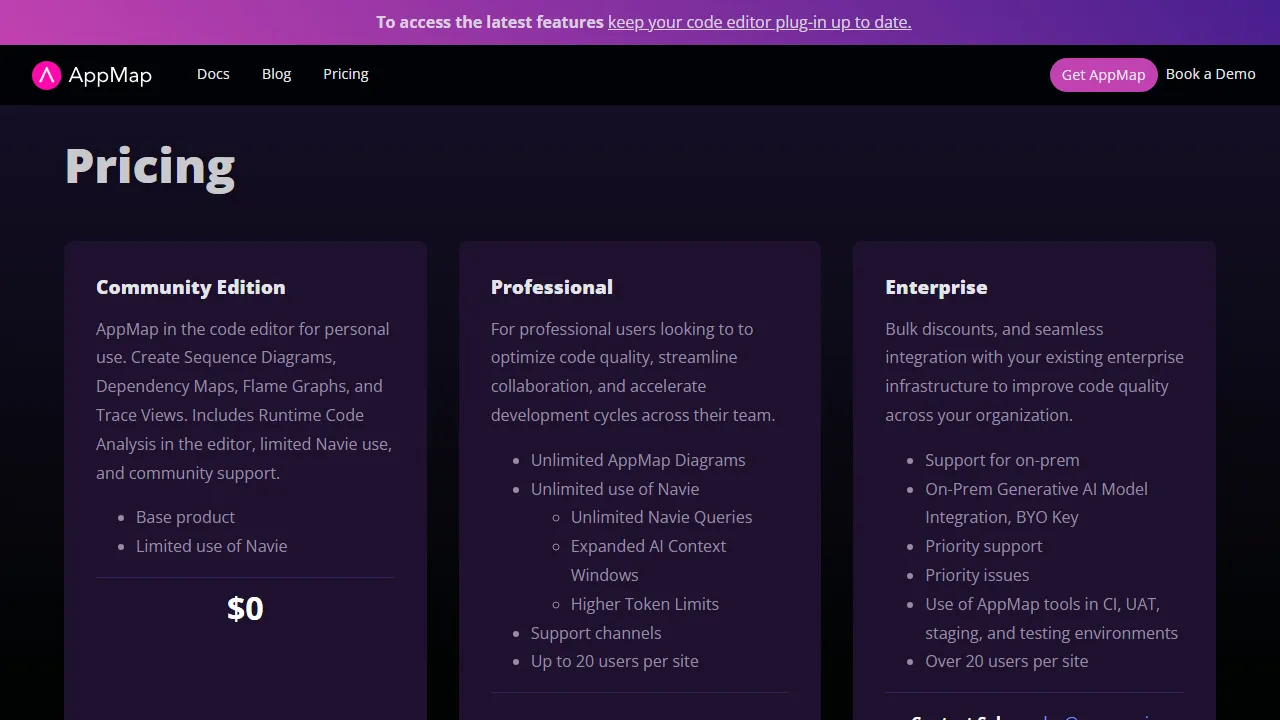1280x720 pixels.
Task: Click the Enterprise description paragraph
Action: click(1034, 372)
